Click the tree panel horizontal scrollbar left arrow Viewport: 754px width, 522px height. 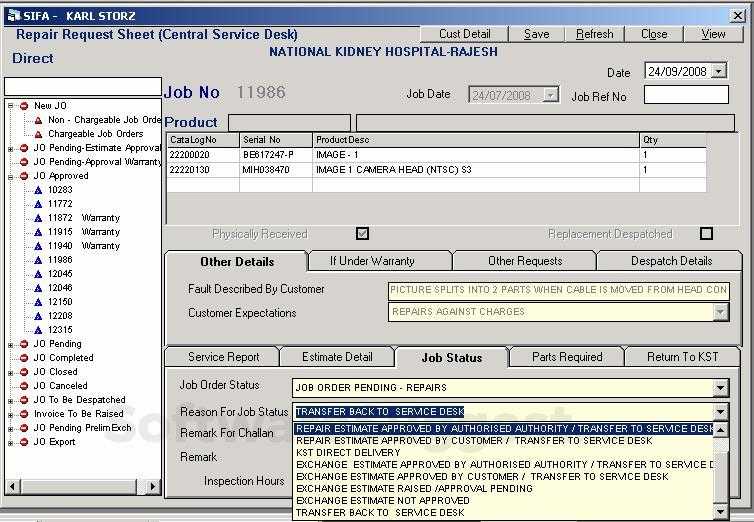[13, 486]
